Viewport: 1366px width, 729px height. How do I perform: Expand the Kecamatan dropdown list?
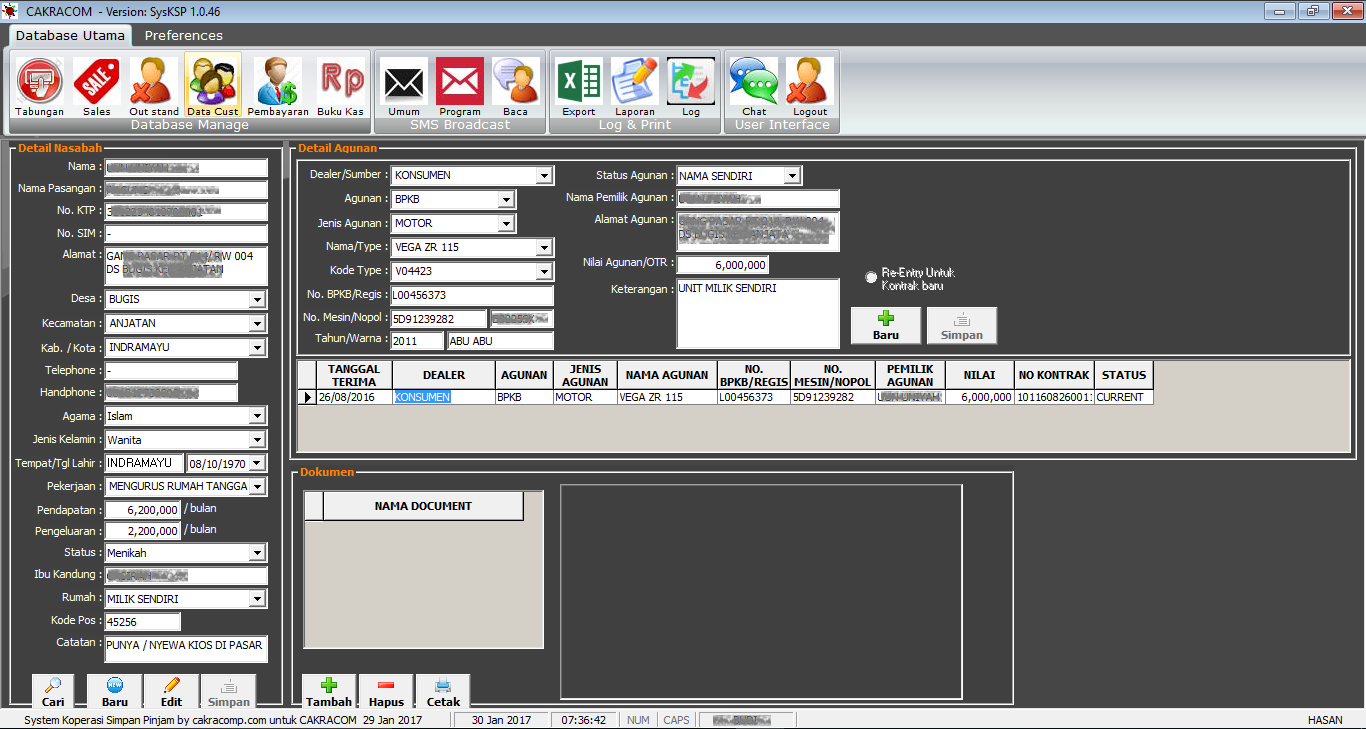pyautogui.click(x=257, y=324)
